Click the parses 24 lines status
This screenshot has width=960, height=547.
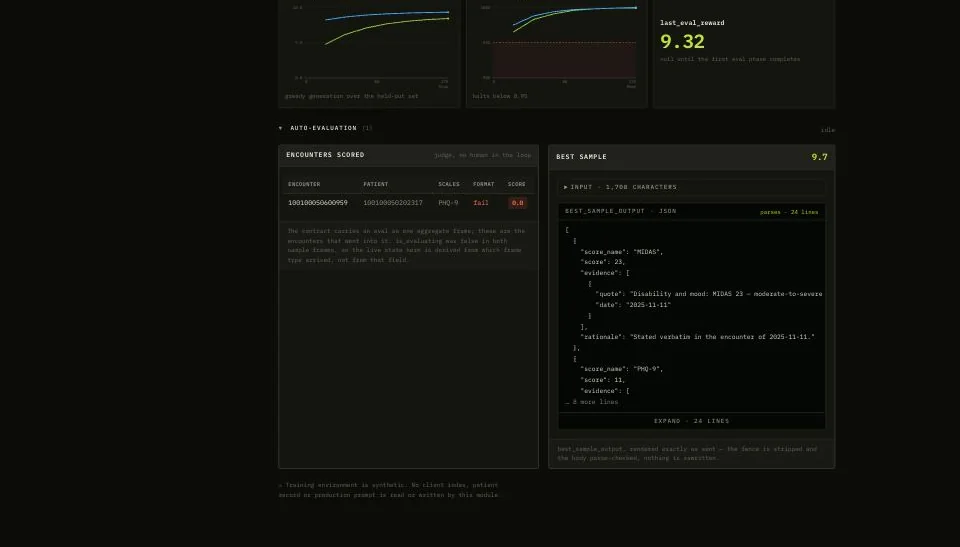[x=789, y=213]
